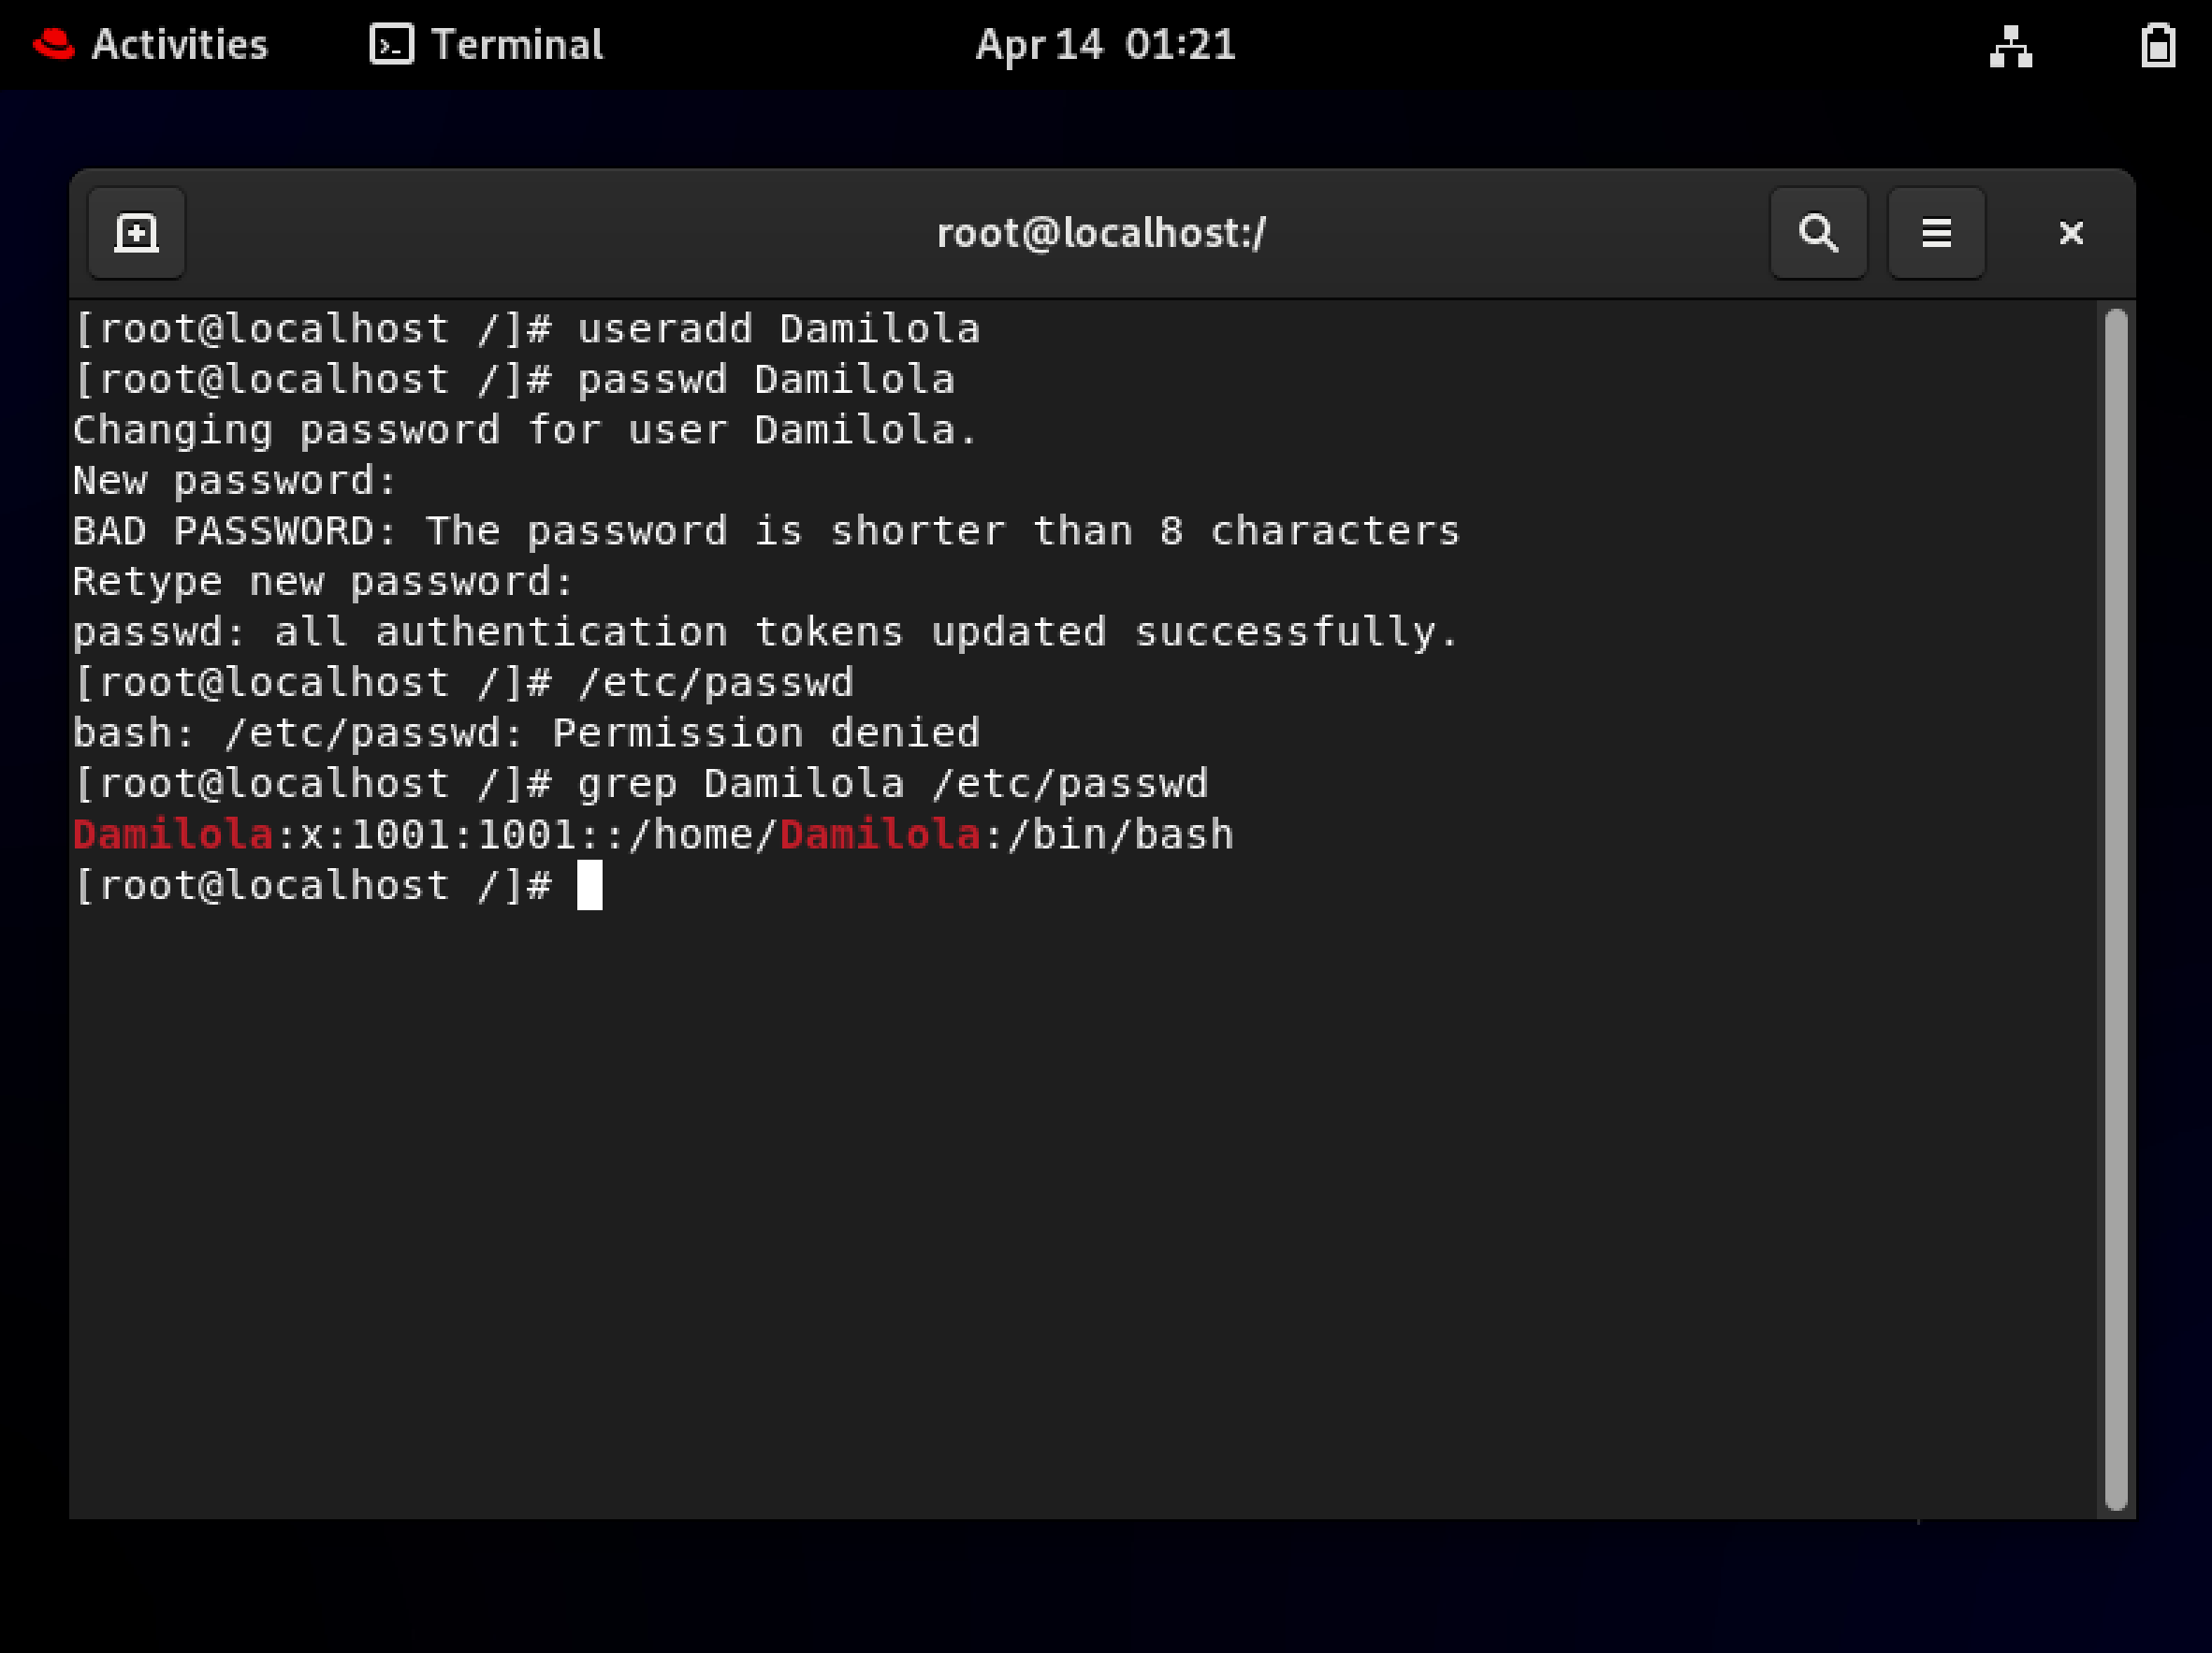Click the Red Hat logo icon
This screenshot has height=1653, width=2212.
coord(54,45)
